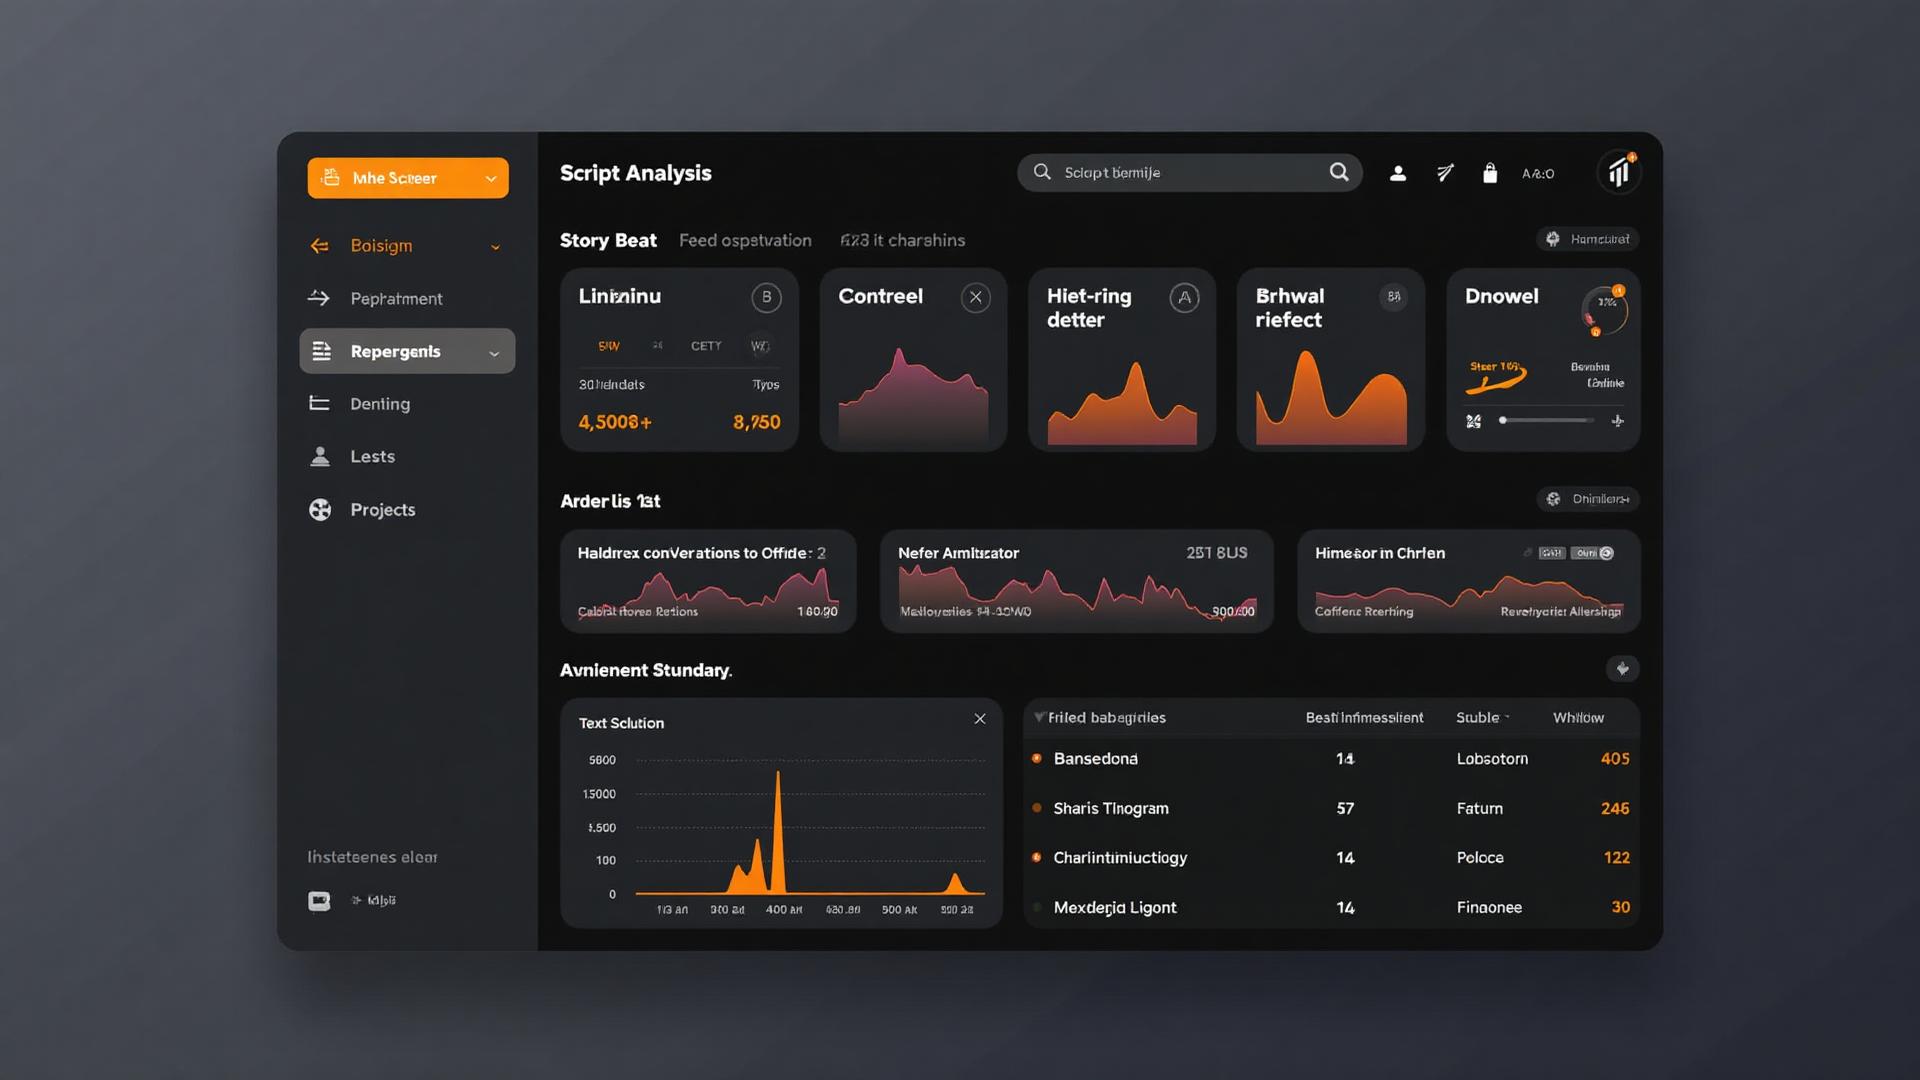Click the user profile icon in header
This screenshot has width=1920, height=1080.
(x=1398, y=173)
